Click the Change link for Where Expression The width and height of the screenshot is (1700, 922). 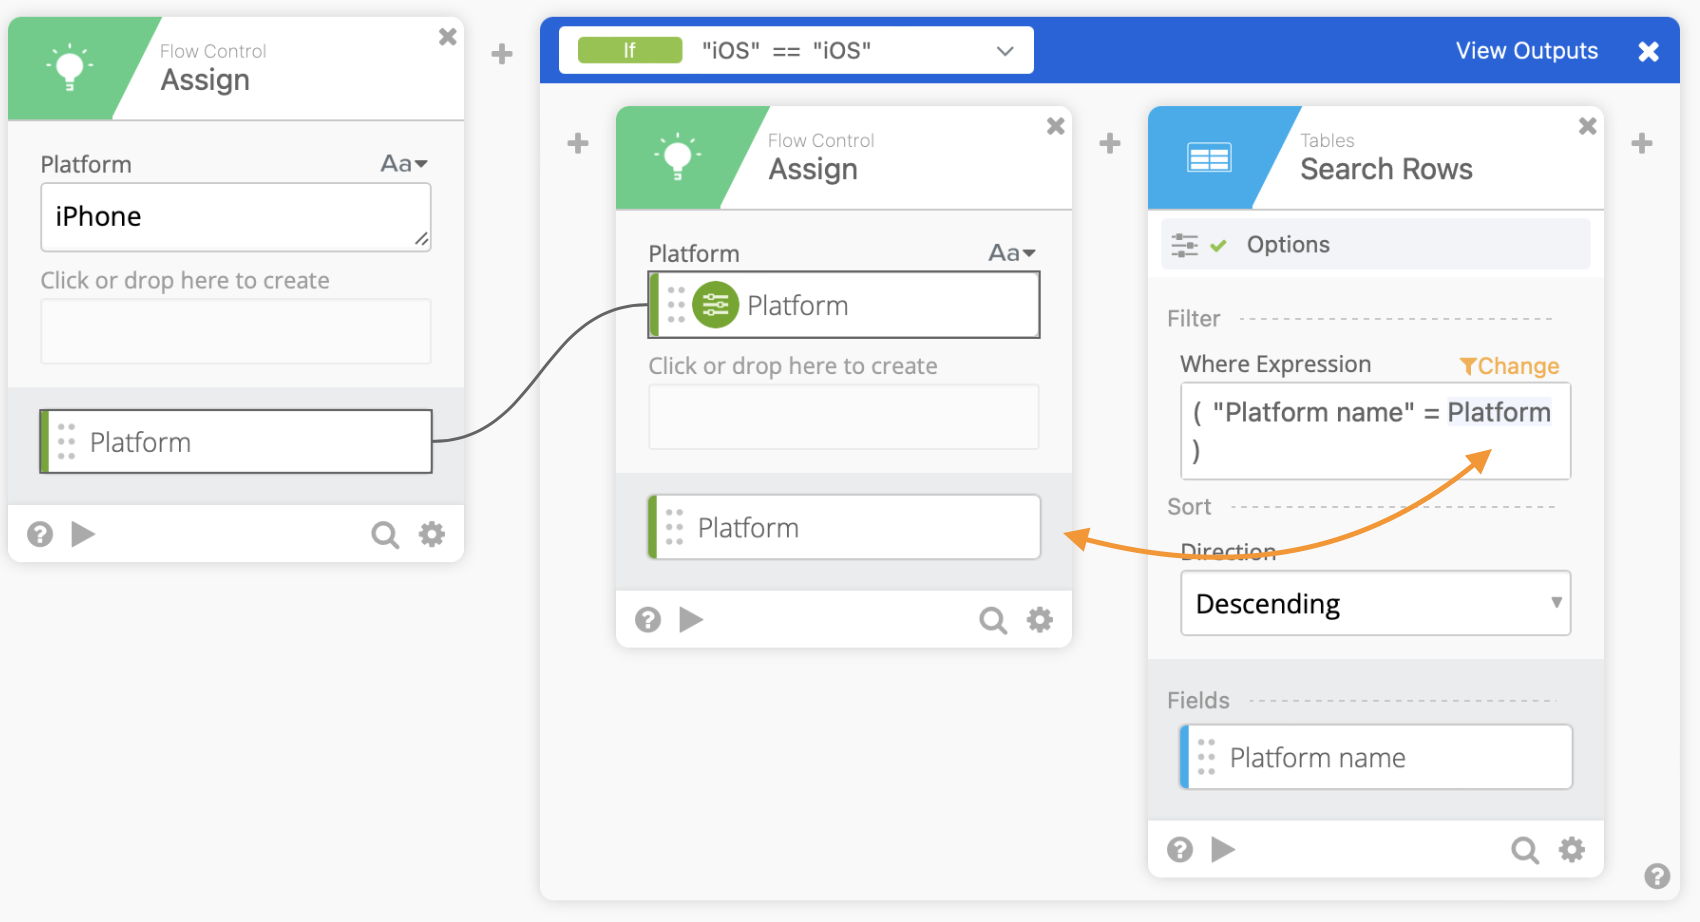[x=1509, y=366]
